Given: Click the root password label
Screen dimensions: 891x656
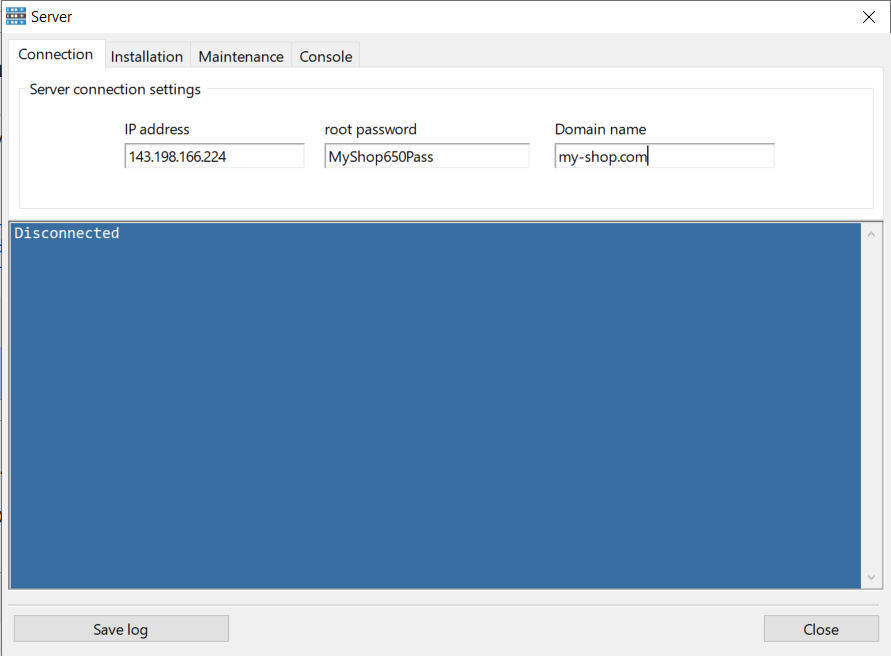Looking at the screenshot, I should click(370, 130).
